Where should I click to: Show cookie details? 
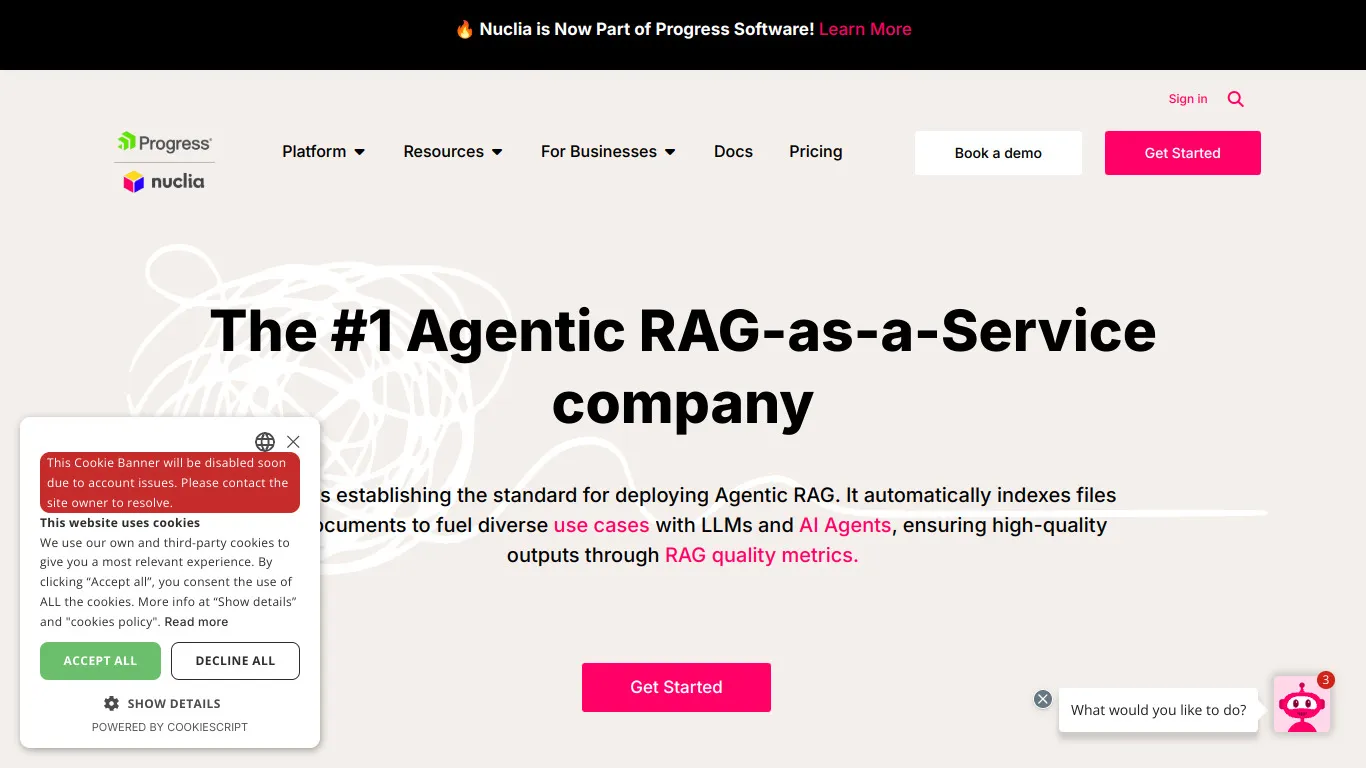tap(162, 704)
